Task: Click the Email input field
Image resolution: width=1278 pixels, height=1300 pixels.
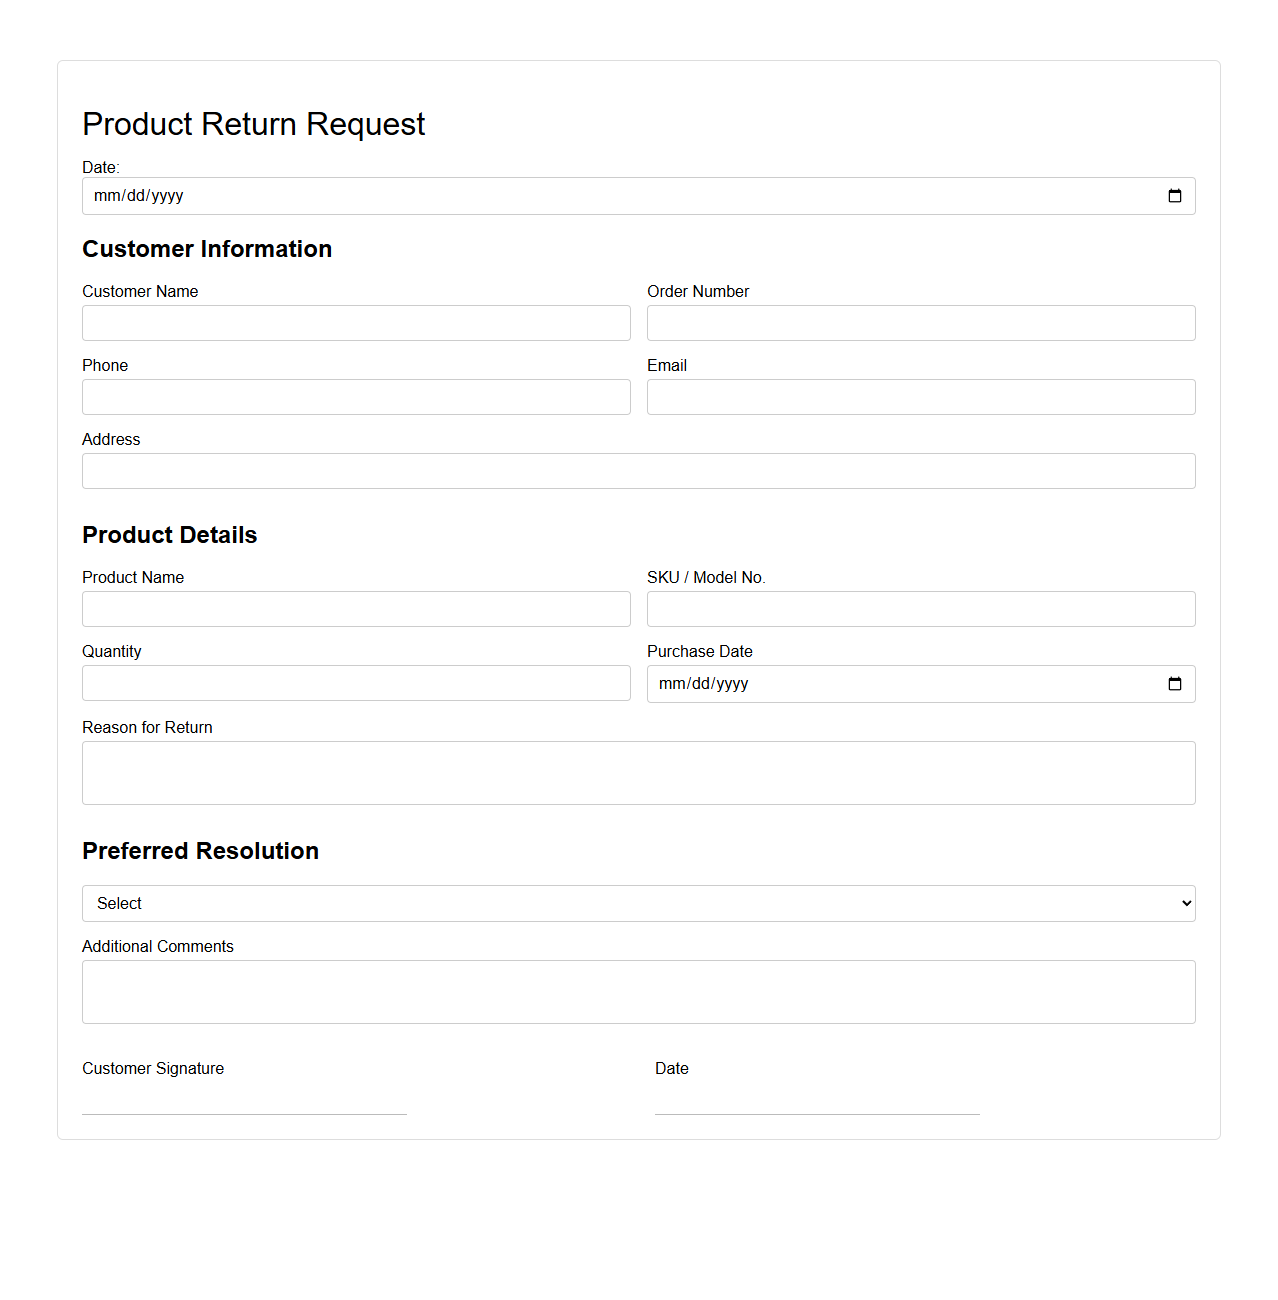Action: [x=920, y=397]
